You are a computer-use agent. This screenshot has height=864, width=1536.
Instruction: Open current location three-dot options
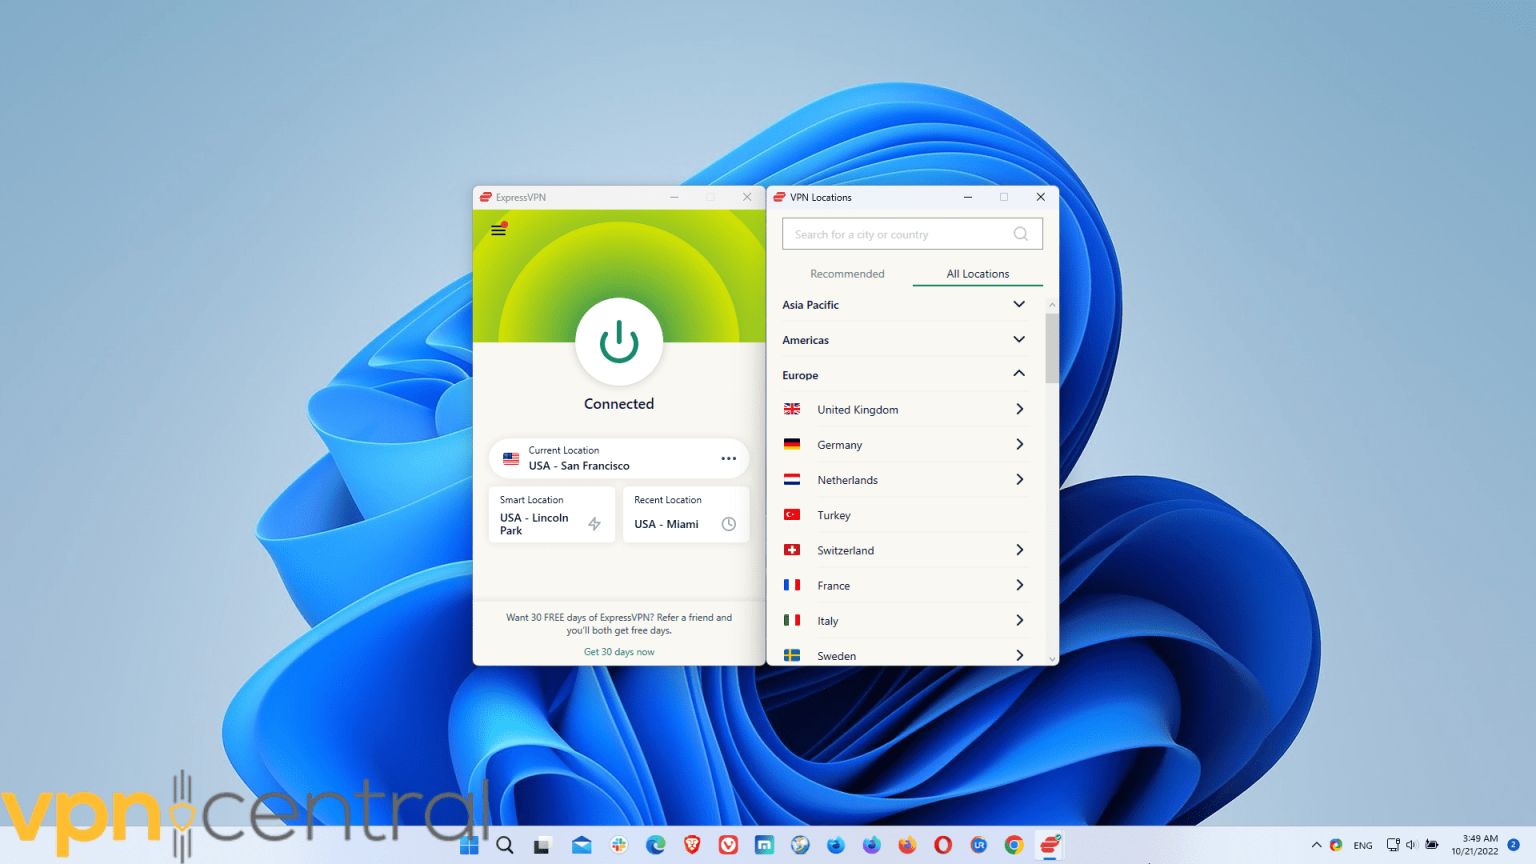tap(728, 459)
